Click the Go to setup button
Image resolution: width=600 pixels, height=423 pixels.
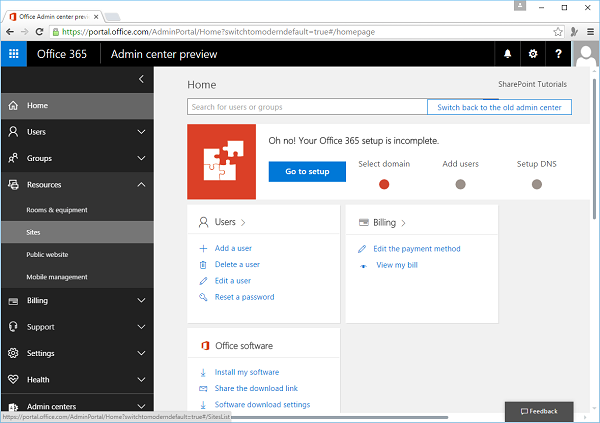(307, 171)
